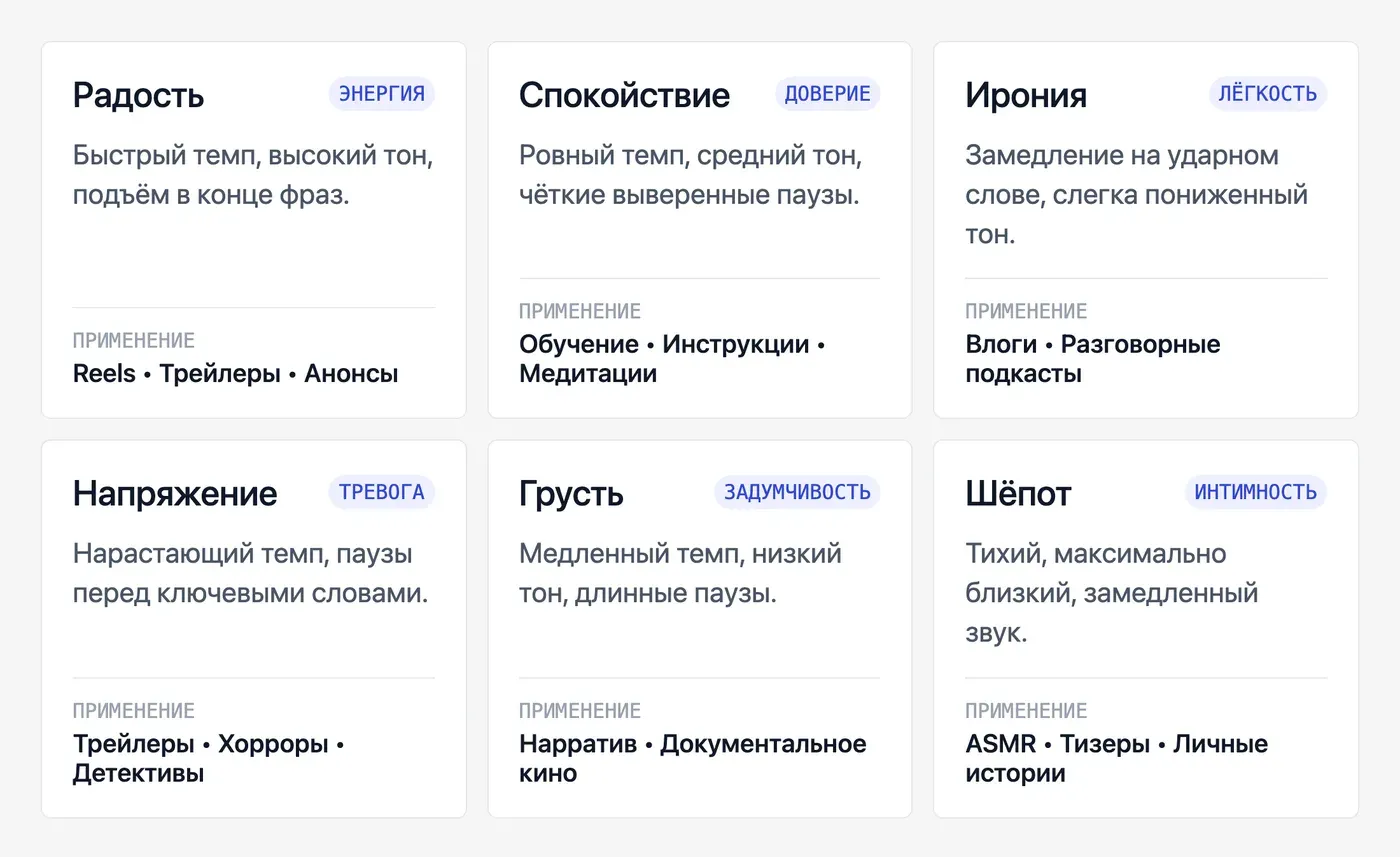Click the "ДОВЕРИЕ" badge
1400x857 pixels.
[827, 94]
